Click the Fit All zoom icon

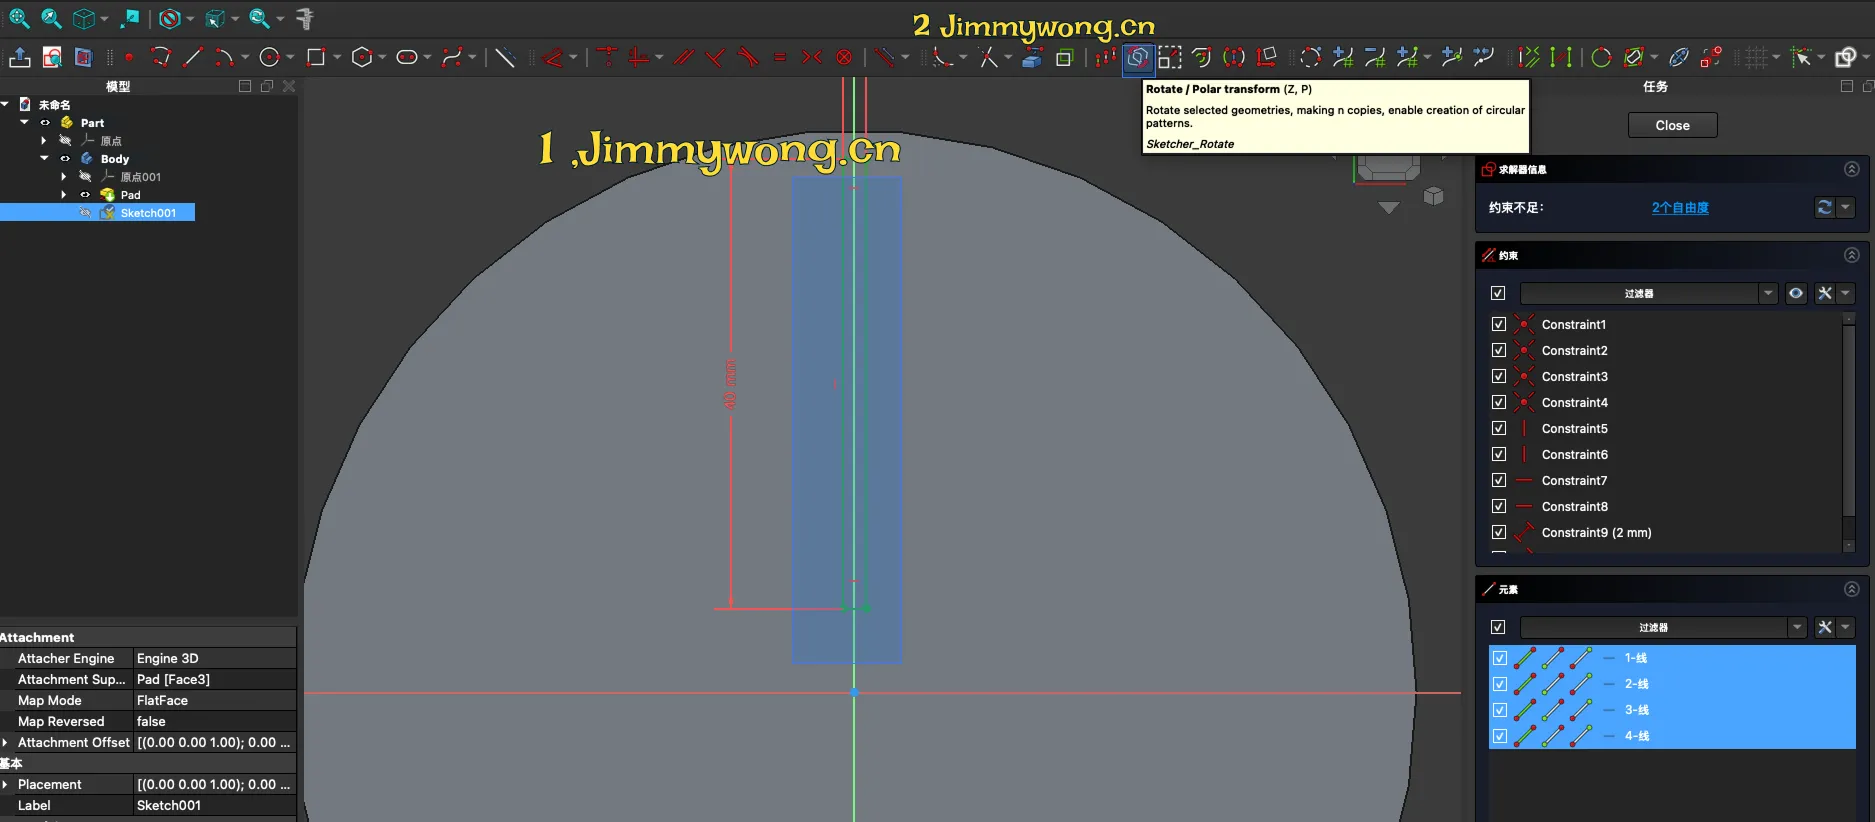(19, 18)
